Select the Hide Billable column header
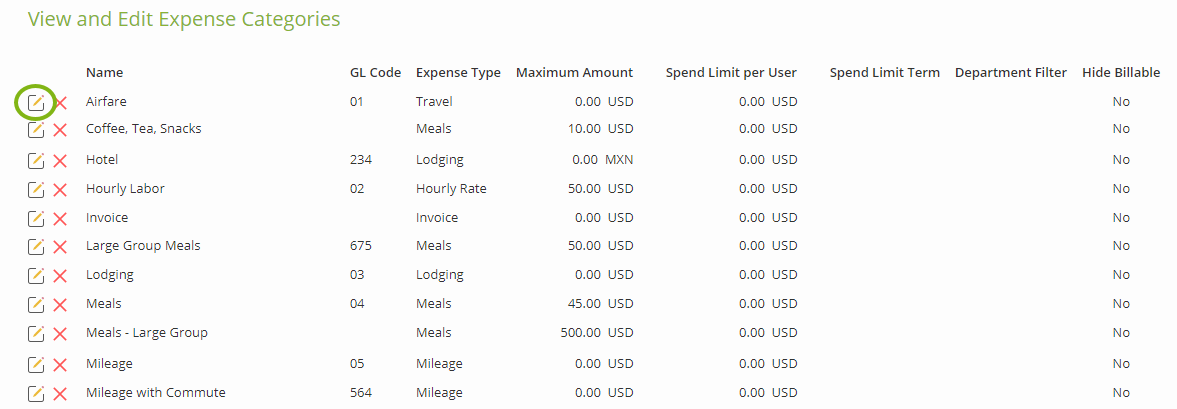The image size is (1177, 409). pyautogui.click(x=1121, y=73)
